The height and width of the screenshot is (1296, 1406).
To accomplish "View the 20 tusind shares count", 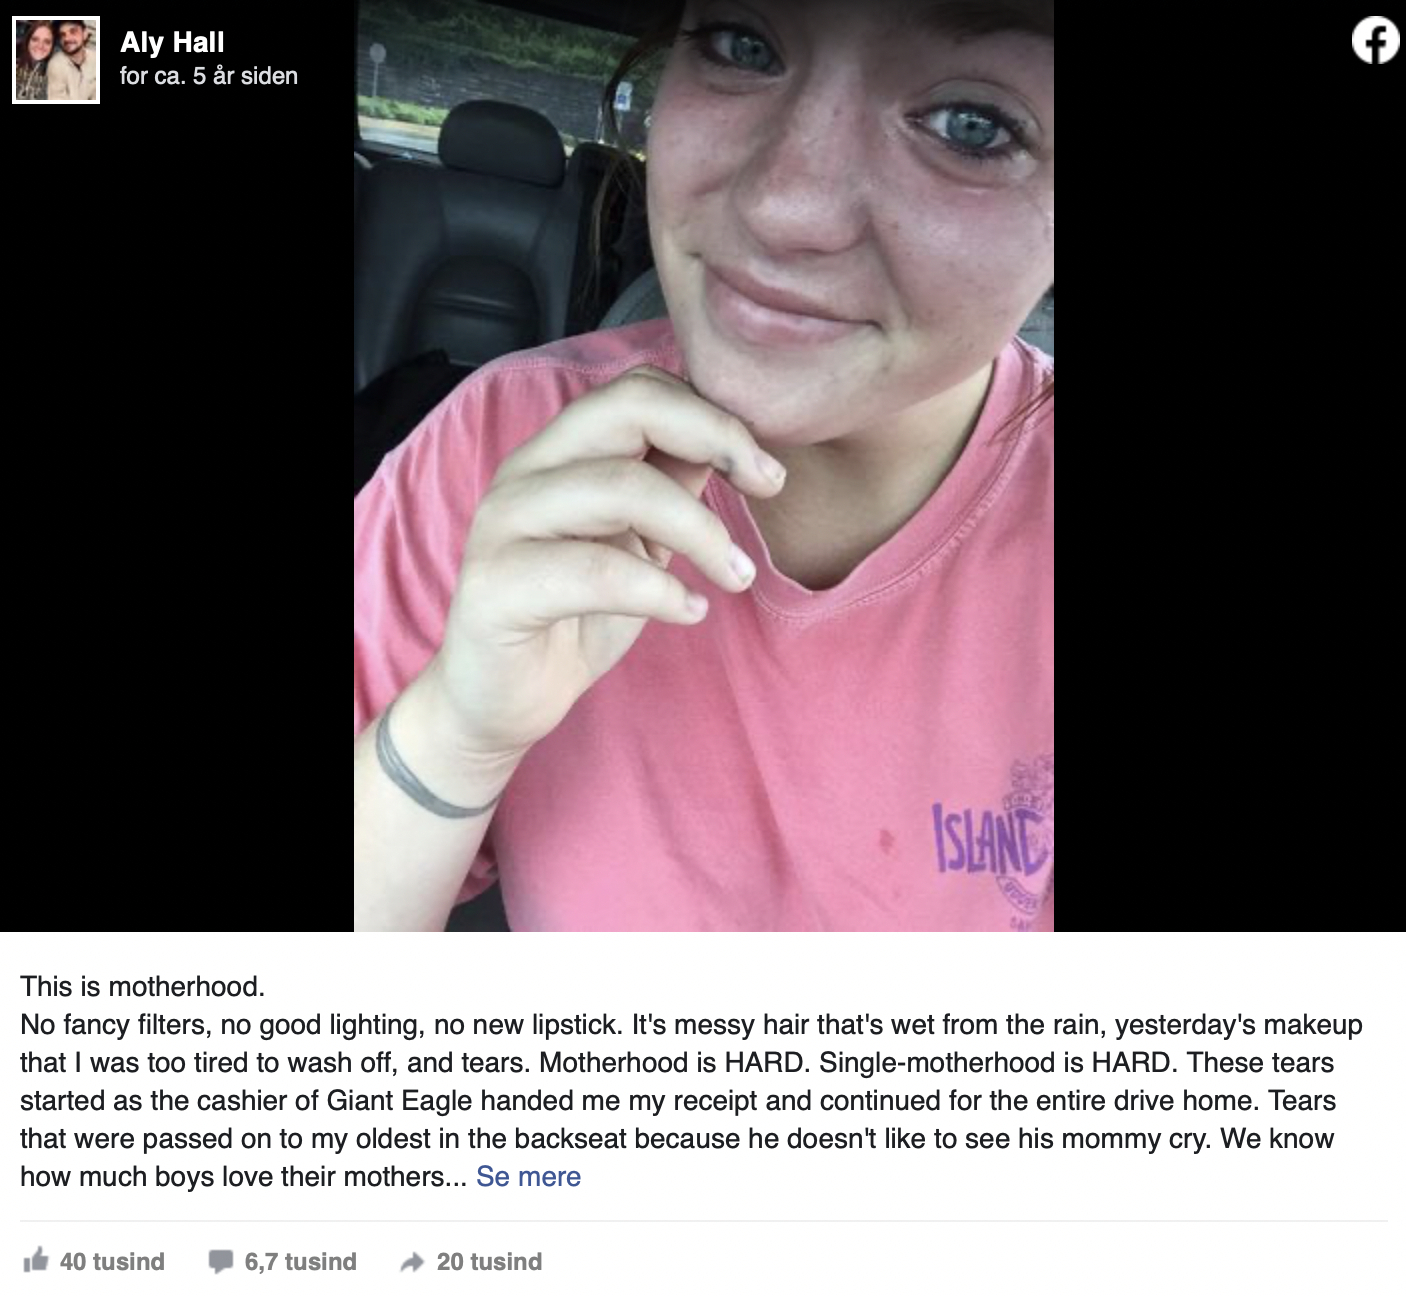I will click(x=489, y=1261).
